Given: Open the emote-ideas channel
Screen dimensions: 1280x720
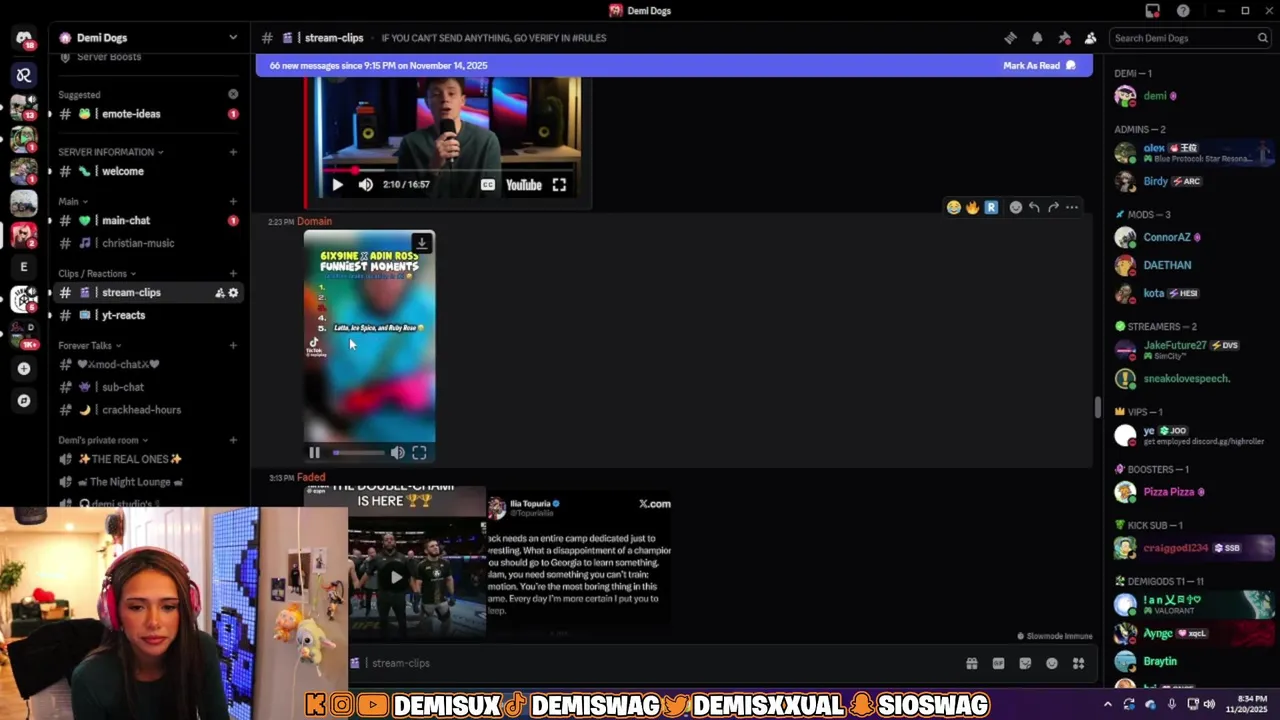Looking at the screenshot, I should [x=147, y=114].
